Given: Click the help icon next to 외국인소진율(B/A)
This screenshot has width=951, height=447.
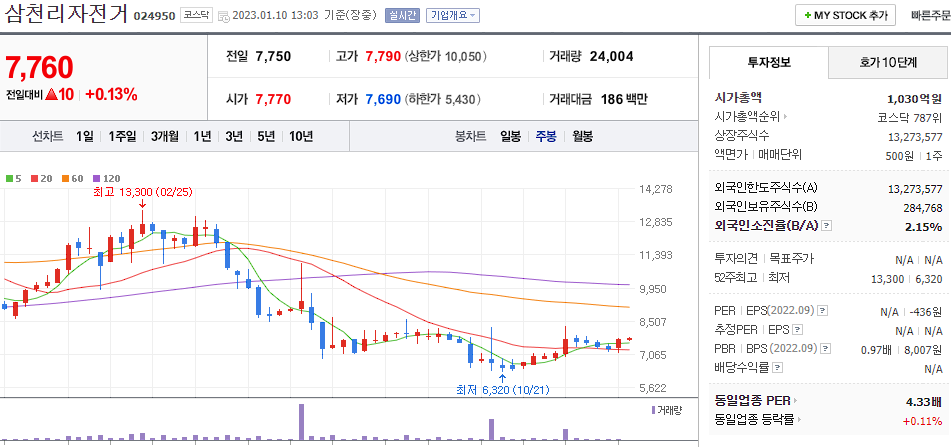Looking at the screenshot, I should click(827, 226).
